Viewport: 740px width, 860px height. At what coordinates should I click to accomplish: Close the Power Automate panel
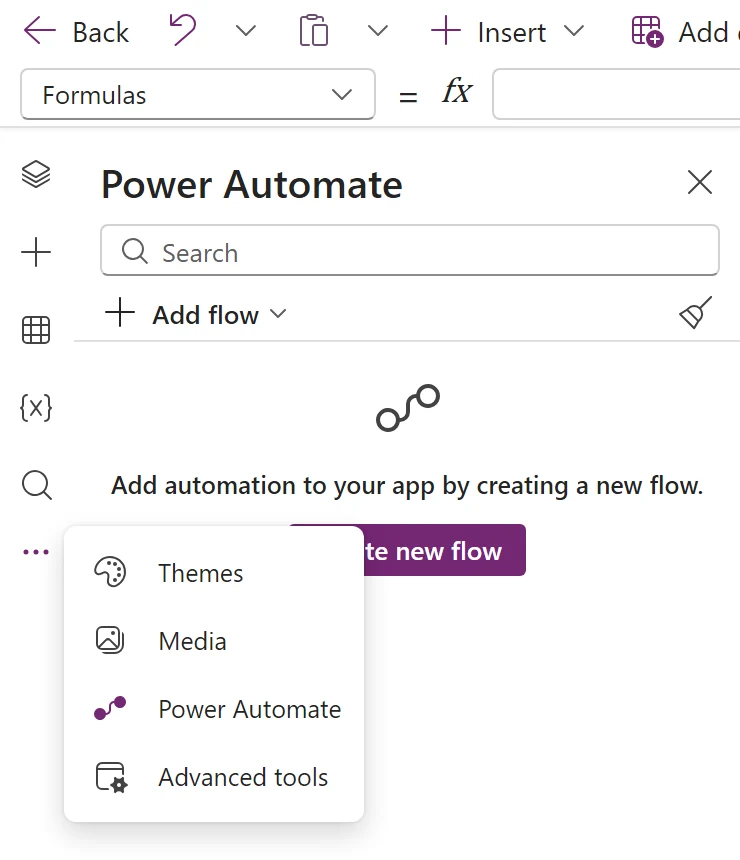point(700,182)
